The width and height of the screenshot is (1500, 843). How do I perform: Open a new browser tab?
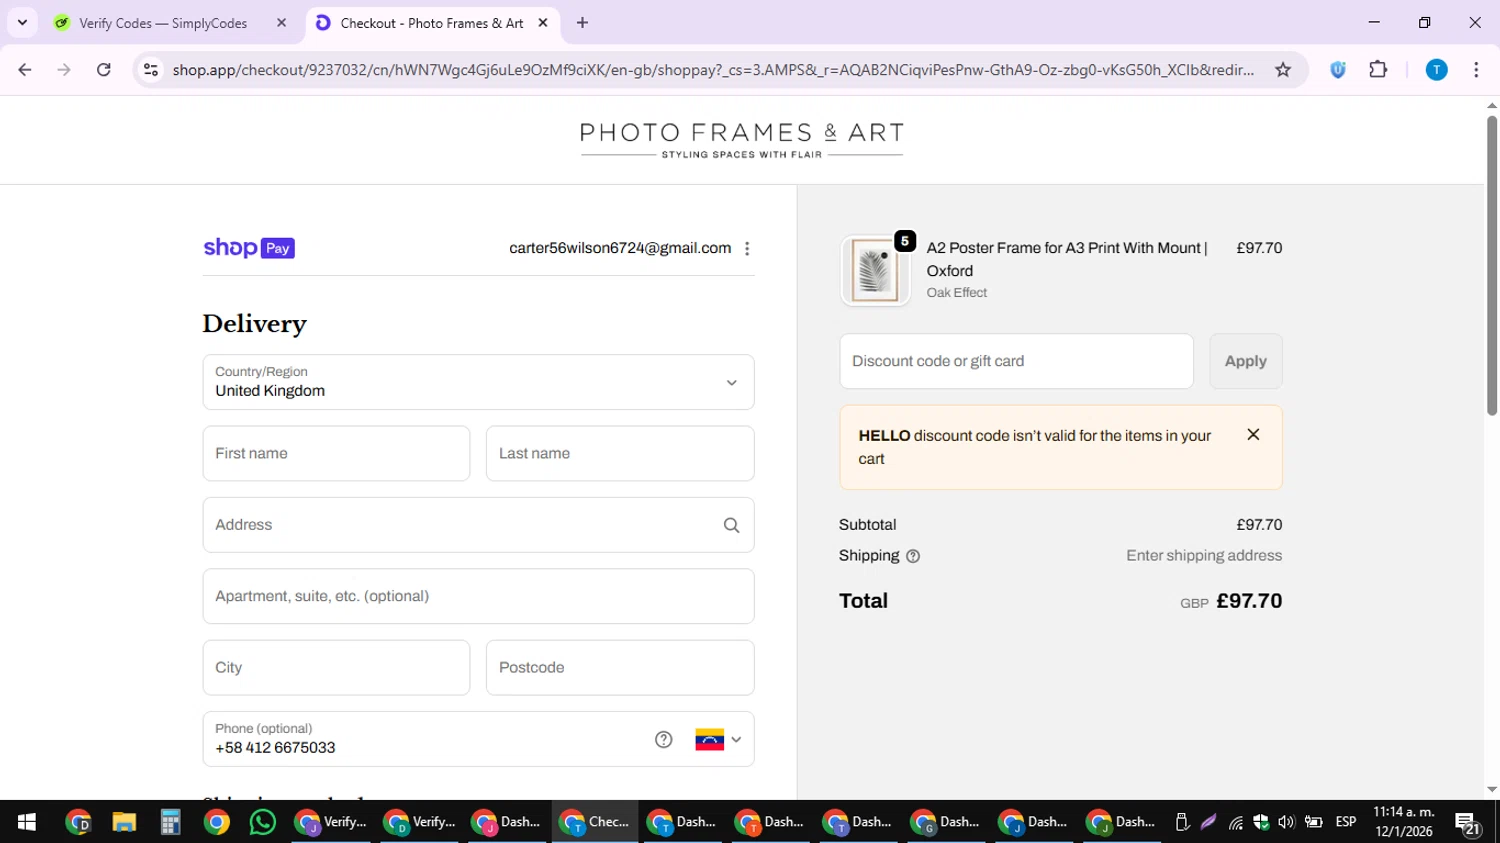(x=582, y=23)
